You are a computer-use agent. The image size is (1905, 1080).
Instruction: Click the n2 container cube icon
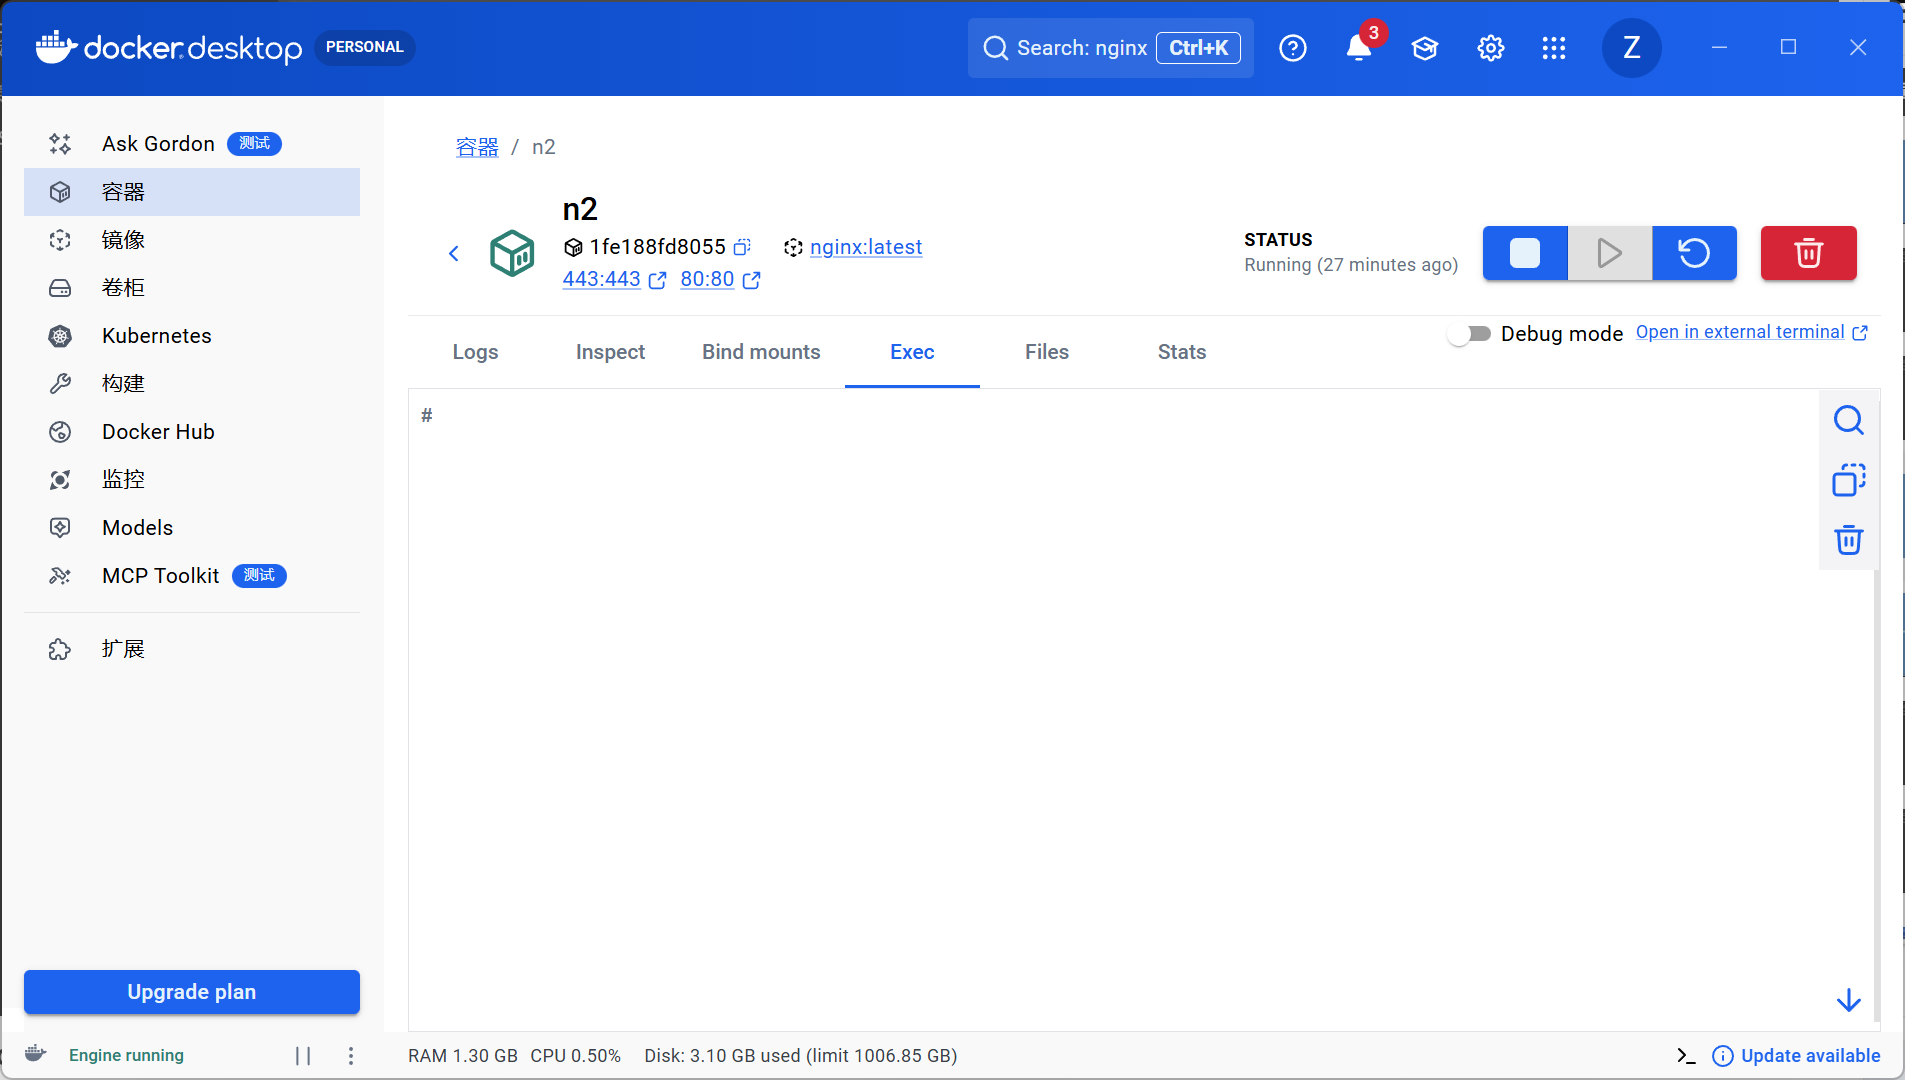[512, 253]
